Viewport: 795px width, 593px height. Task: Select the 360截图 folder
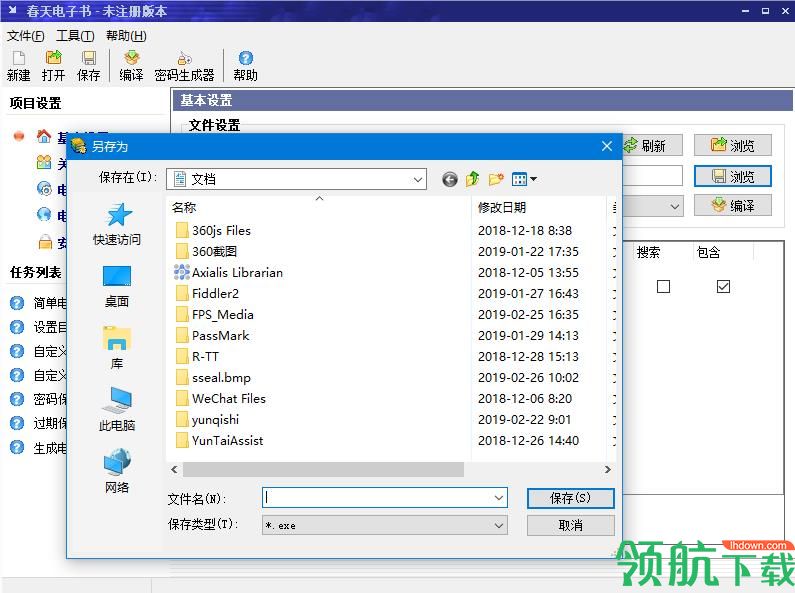(x=206, y=252)
